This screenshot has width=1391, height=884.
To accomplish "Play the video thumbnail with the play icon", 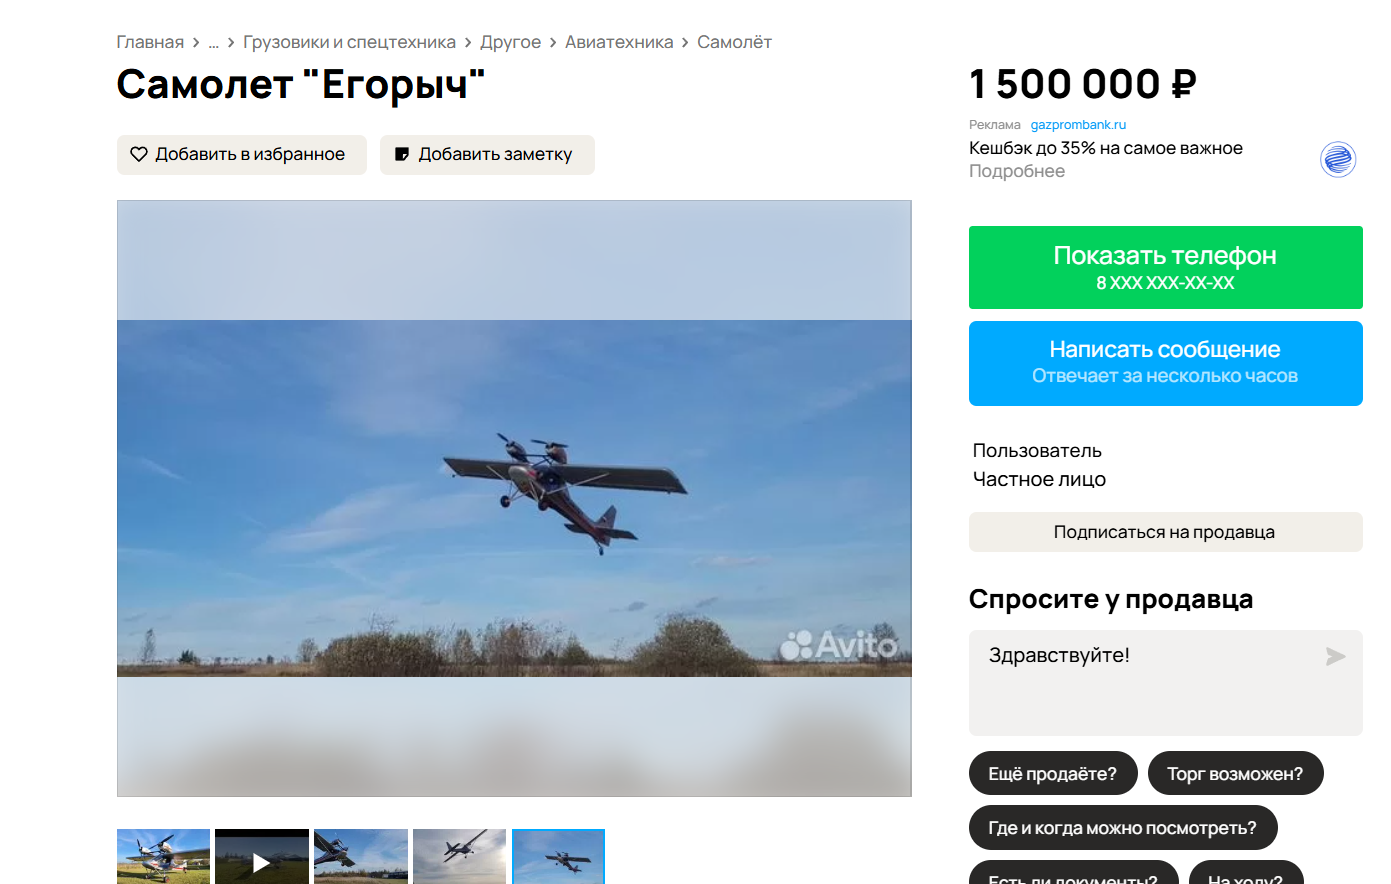I will pos(262,857).
